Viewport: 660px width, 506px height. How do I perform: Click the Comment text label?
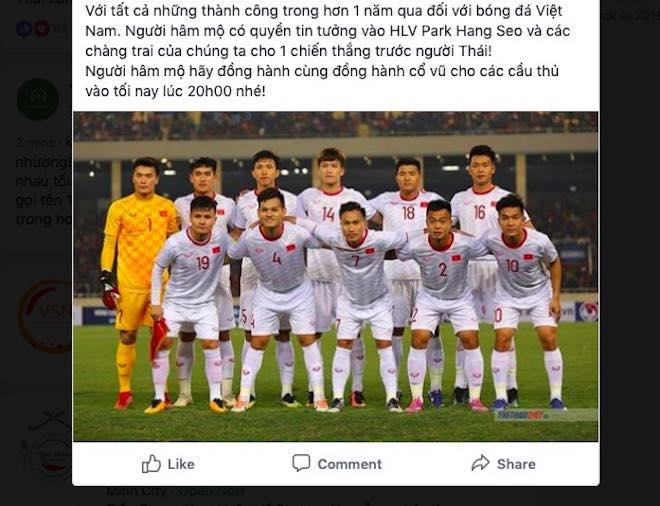pyautogui.click(x=349, y=464)
